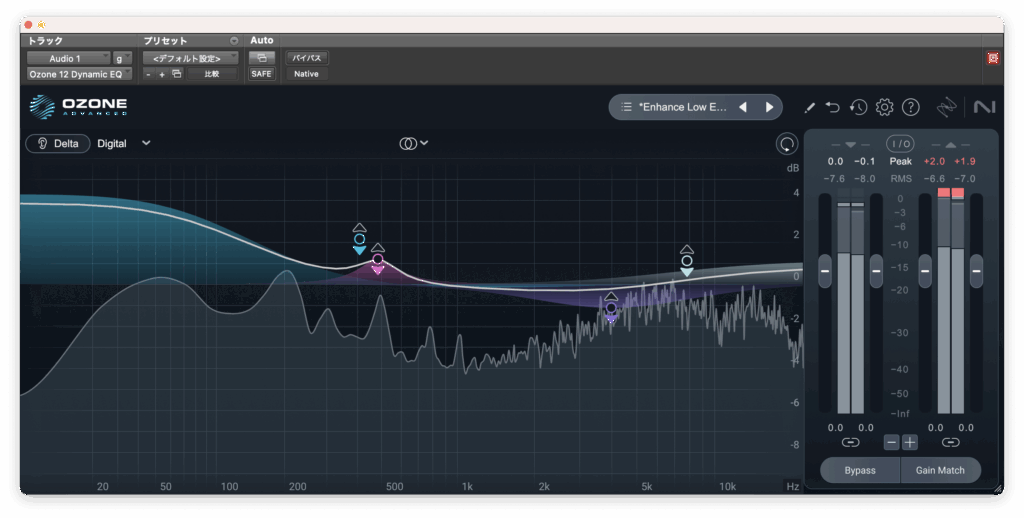
Task: Click the 比較 compare button
Action: (212, 74)
